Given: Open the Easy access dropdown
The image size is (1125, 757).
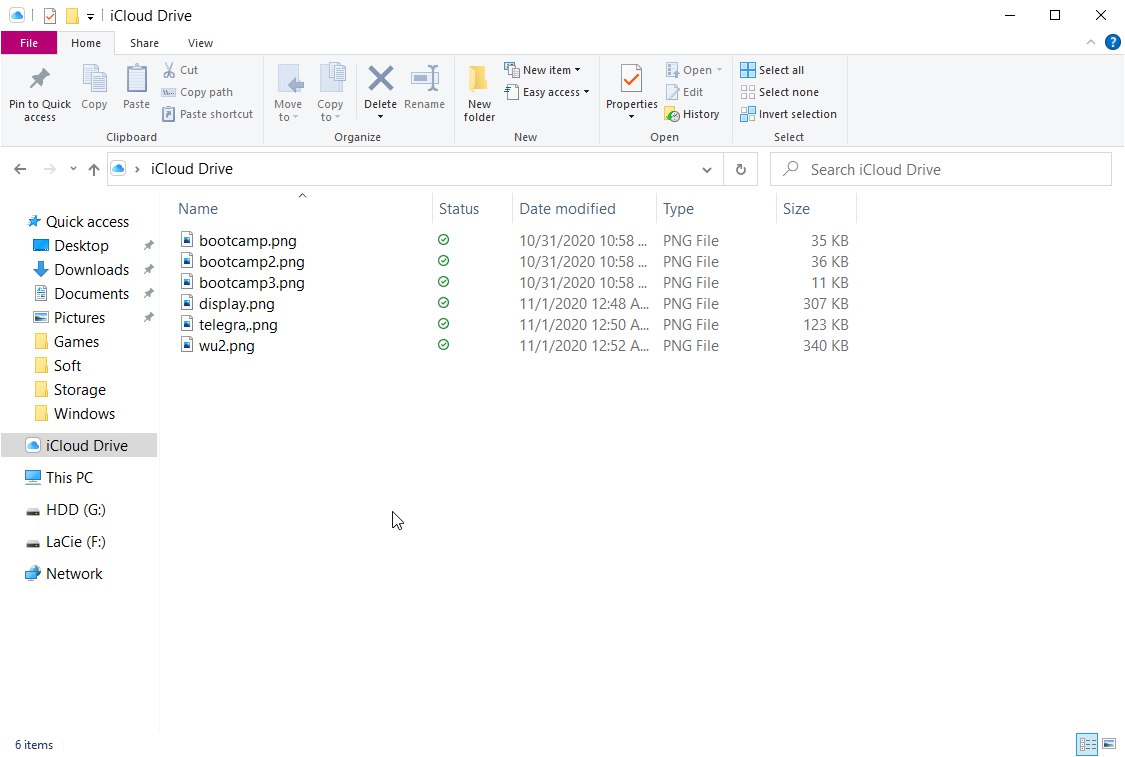Looking at the screenshot, I should pyautogui.click(x=547, y=92).
